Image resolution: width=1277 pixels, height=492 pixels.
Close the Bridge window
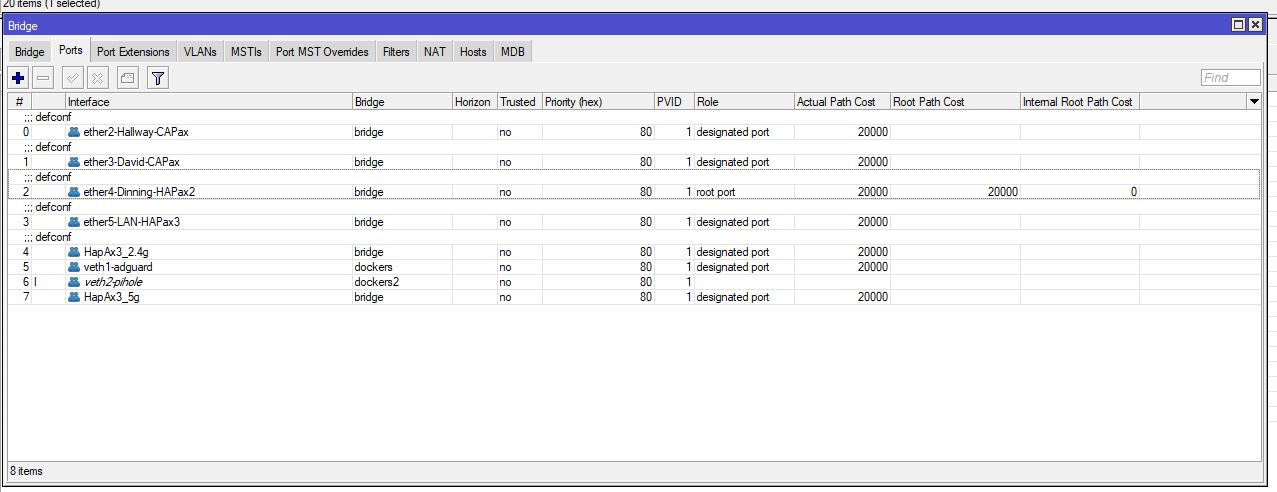coord(1255,25)
